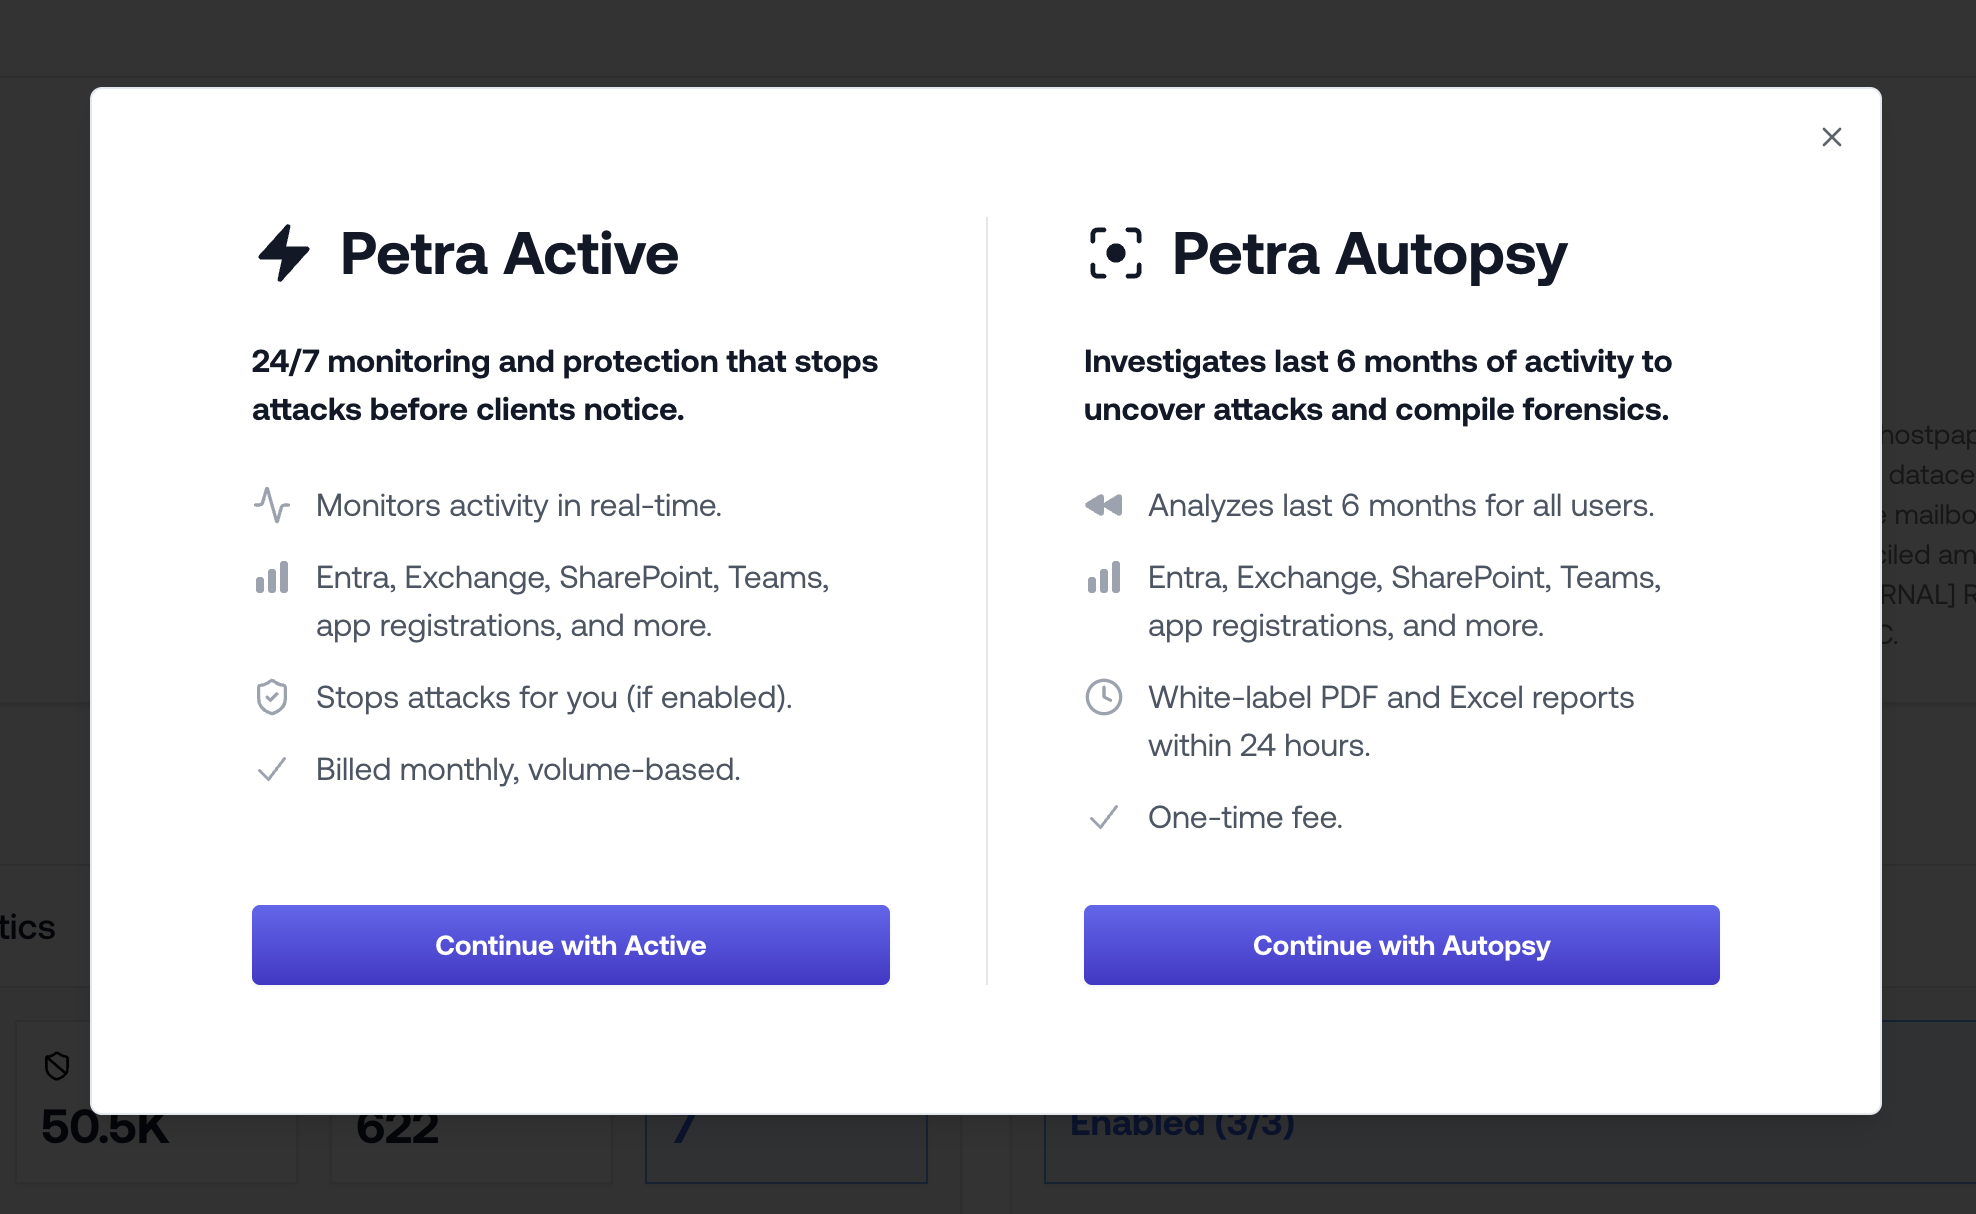Click the Petra Autopsy focus target icon
The width and height of the screenshot is (1976, 1214).
(x=1115, y=253)
